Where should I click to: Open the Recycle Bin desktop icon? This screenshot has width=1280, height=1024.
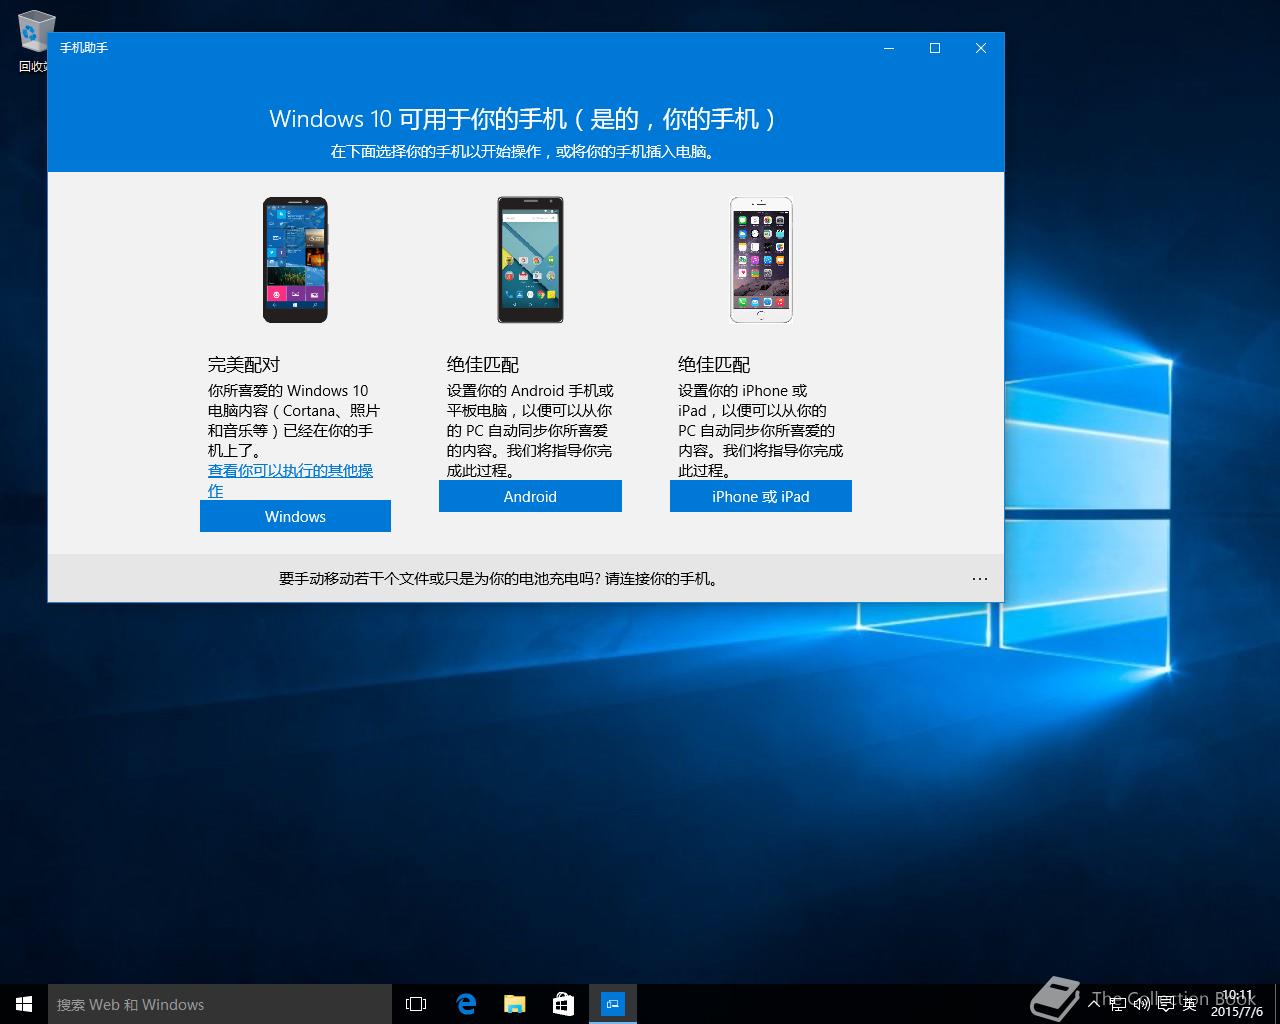coord(32,42)
